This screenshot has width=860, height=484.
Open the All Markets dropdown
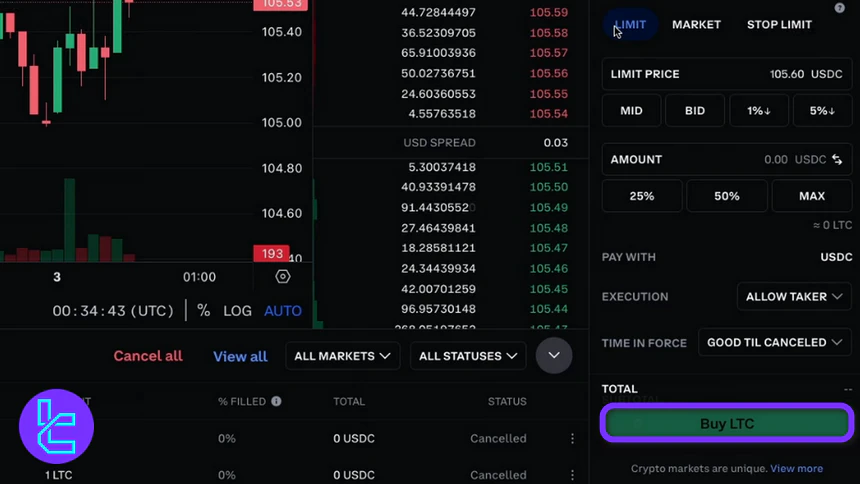pyautogui.click(x=343, y=356)
